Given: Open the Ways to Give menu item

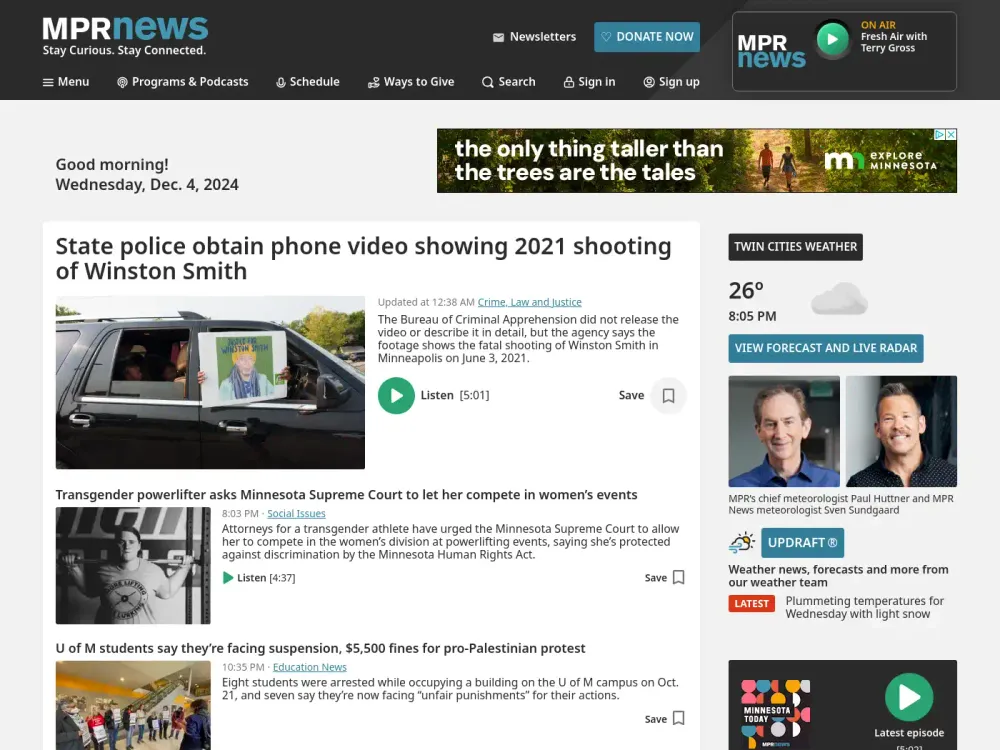Looking at the screenshot, I should 411,81.
